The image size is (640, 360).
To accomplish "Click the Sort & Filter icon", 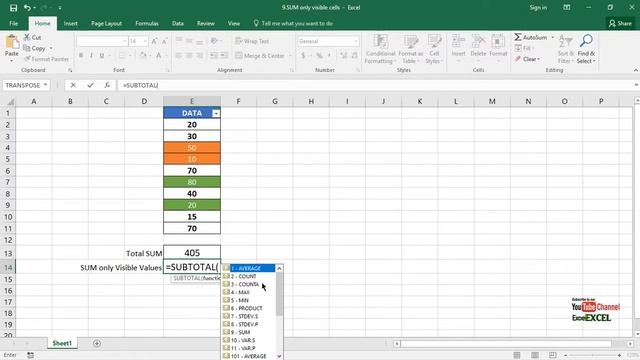I will 565,42.
